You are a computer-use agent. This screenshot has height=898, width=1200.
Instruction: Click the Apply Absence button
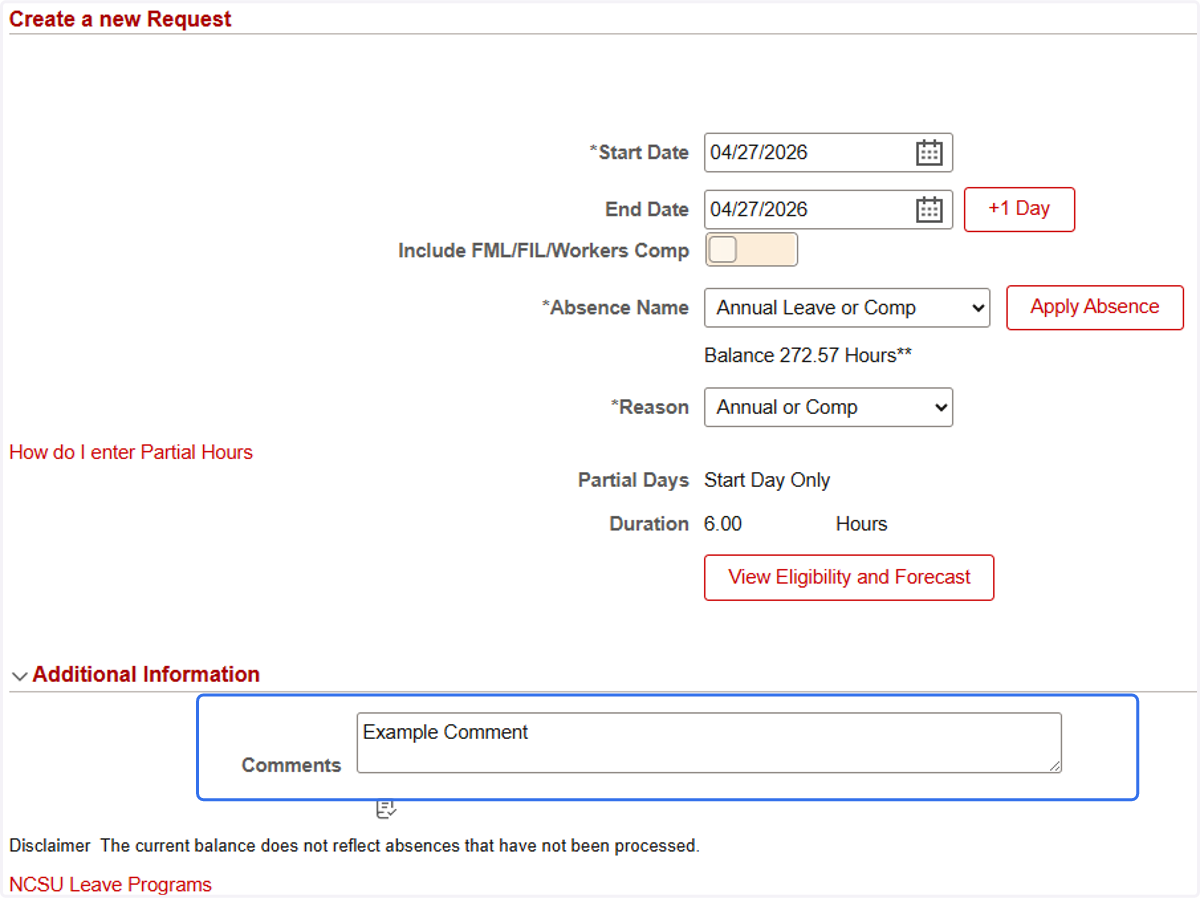click(1094, 307)
